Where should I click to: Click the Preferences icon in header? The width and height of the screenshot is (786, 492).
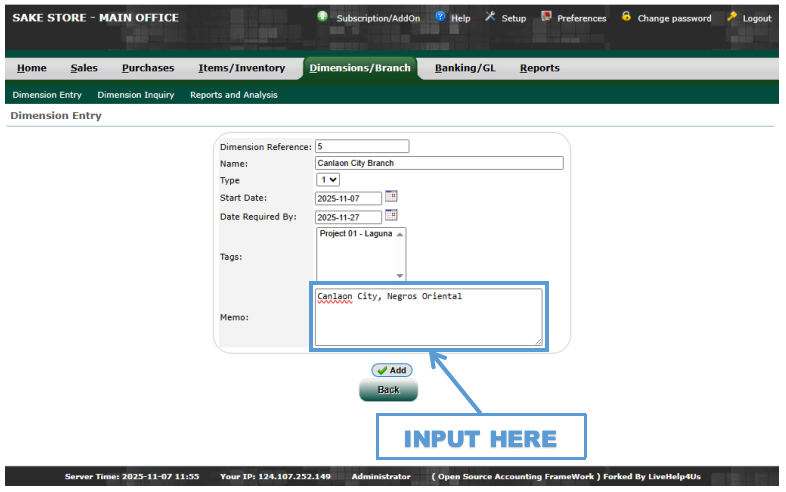pyautogui.click(x=546, y=17)
